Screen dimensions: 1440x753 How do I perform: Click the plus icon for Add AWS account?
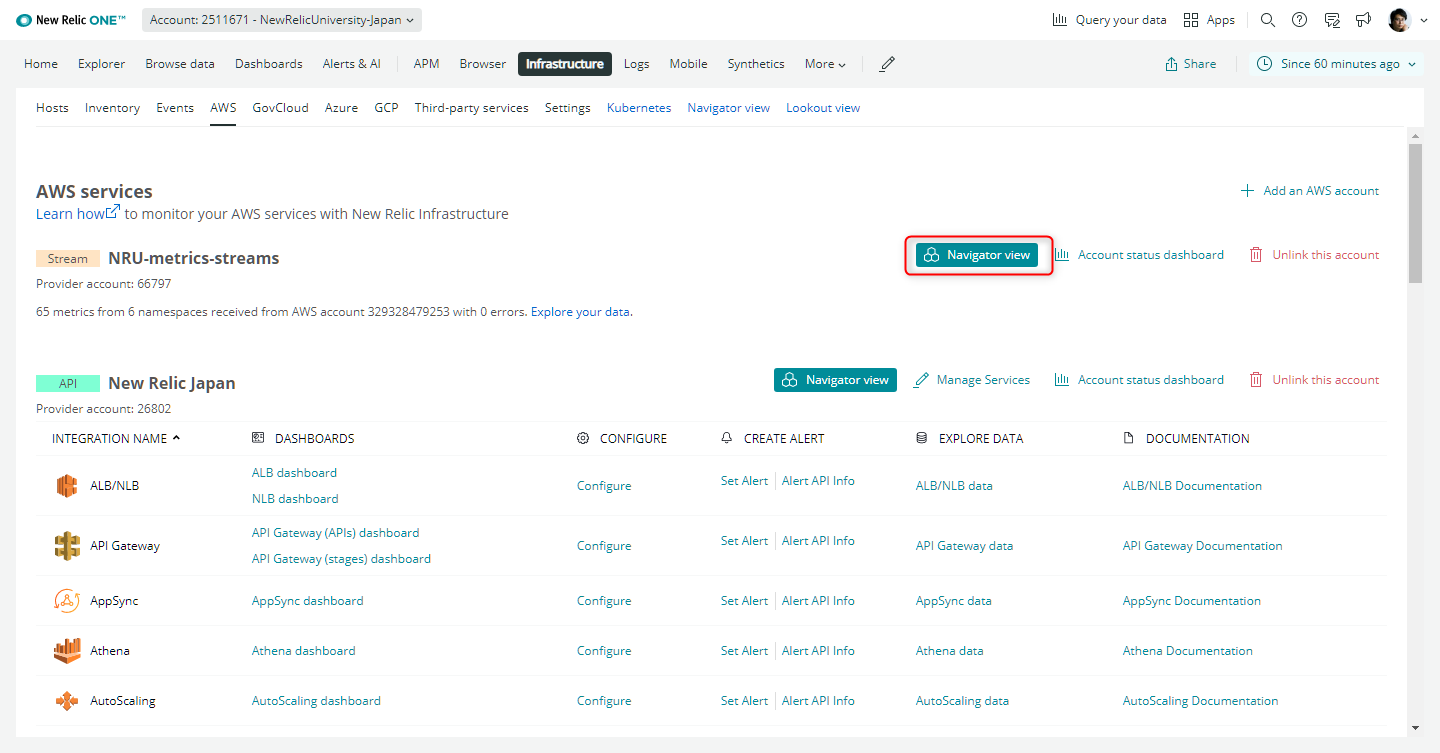pos(1247,191)
